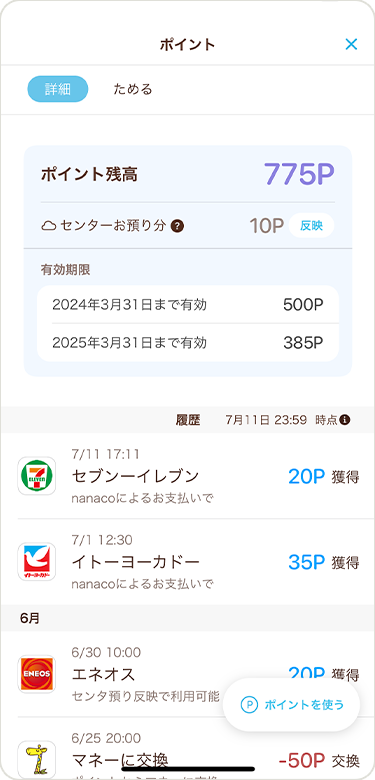Open the マネーに交換 history entry
Image resolution: width=375 pixels, height=780 pixels.
coord(188,749)
